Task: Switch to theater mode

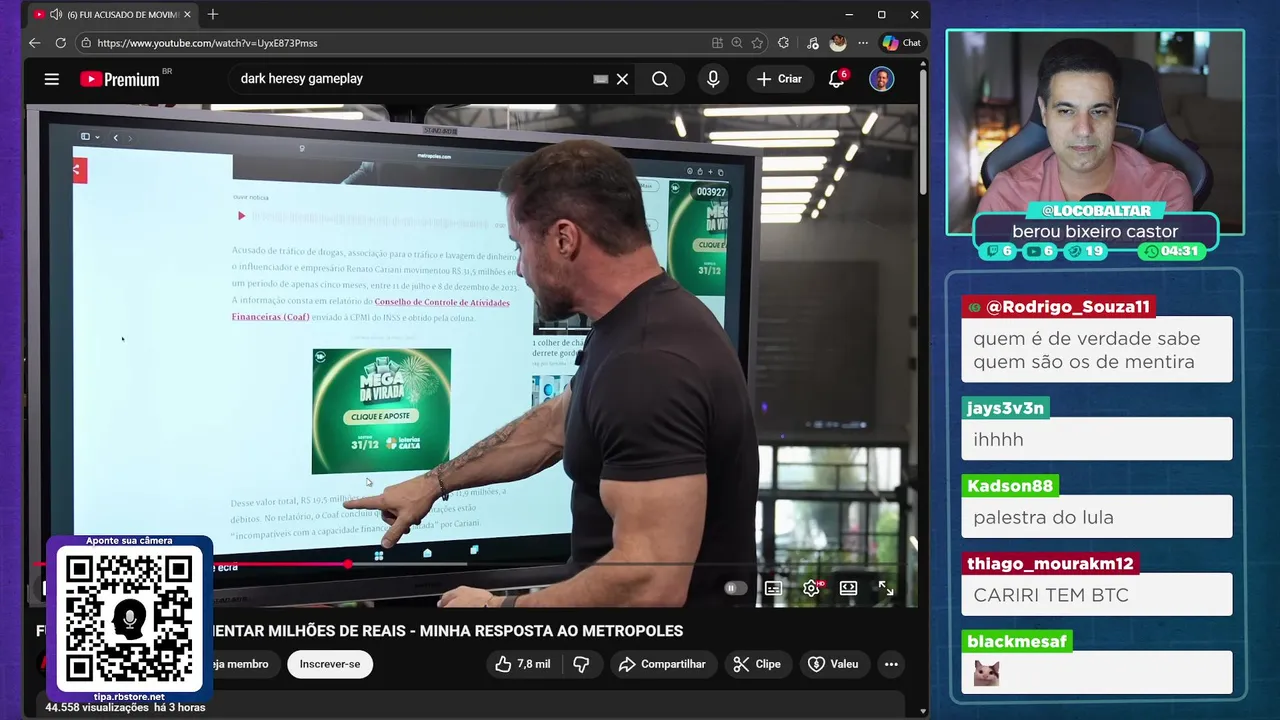Action: click(x=848, y=588)
